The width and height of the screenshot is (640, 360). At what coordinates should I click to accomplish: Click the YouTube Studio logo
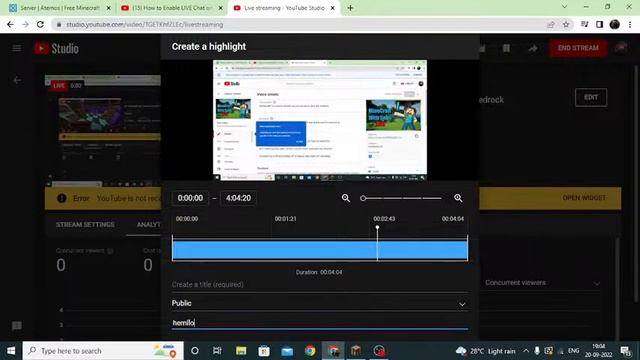point(56,48)
